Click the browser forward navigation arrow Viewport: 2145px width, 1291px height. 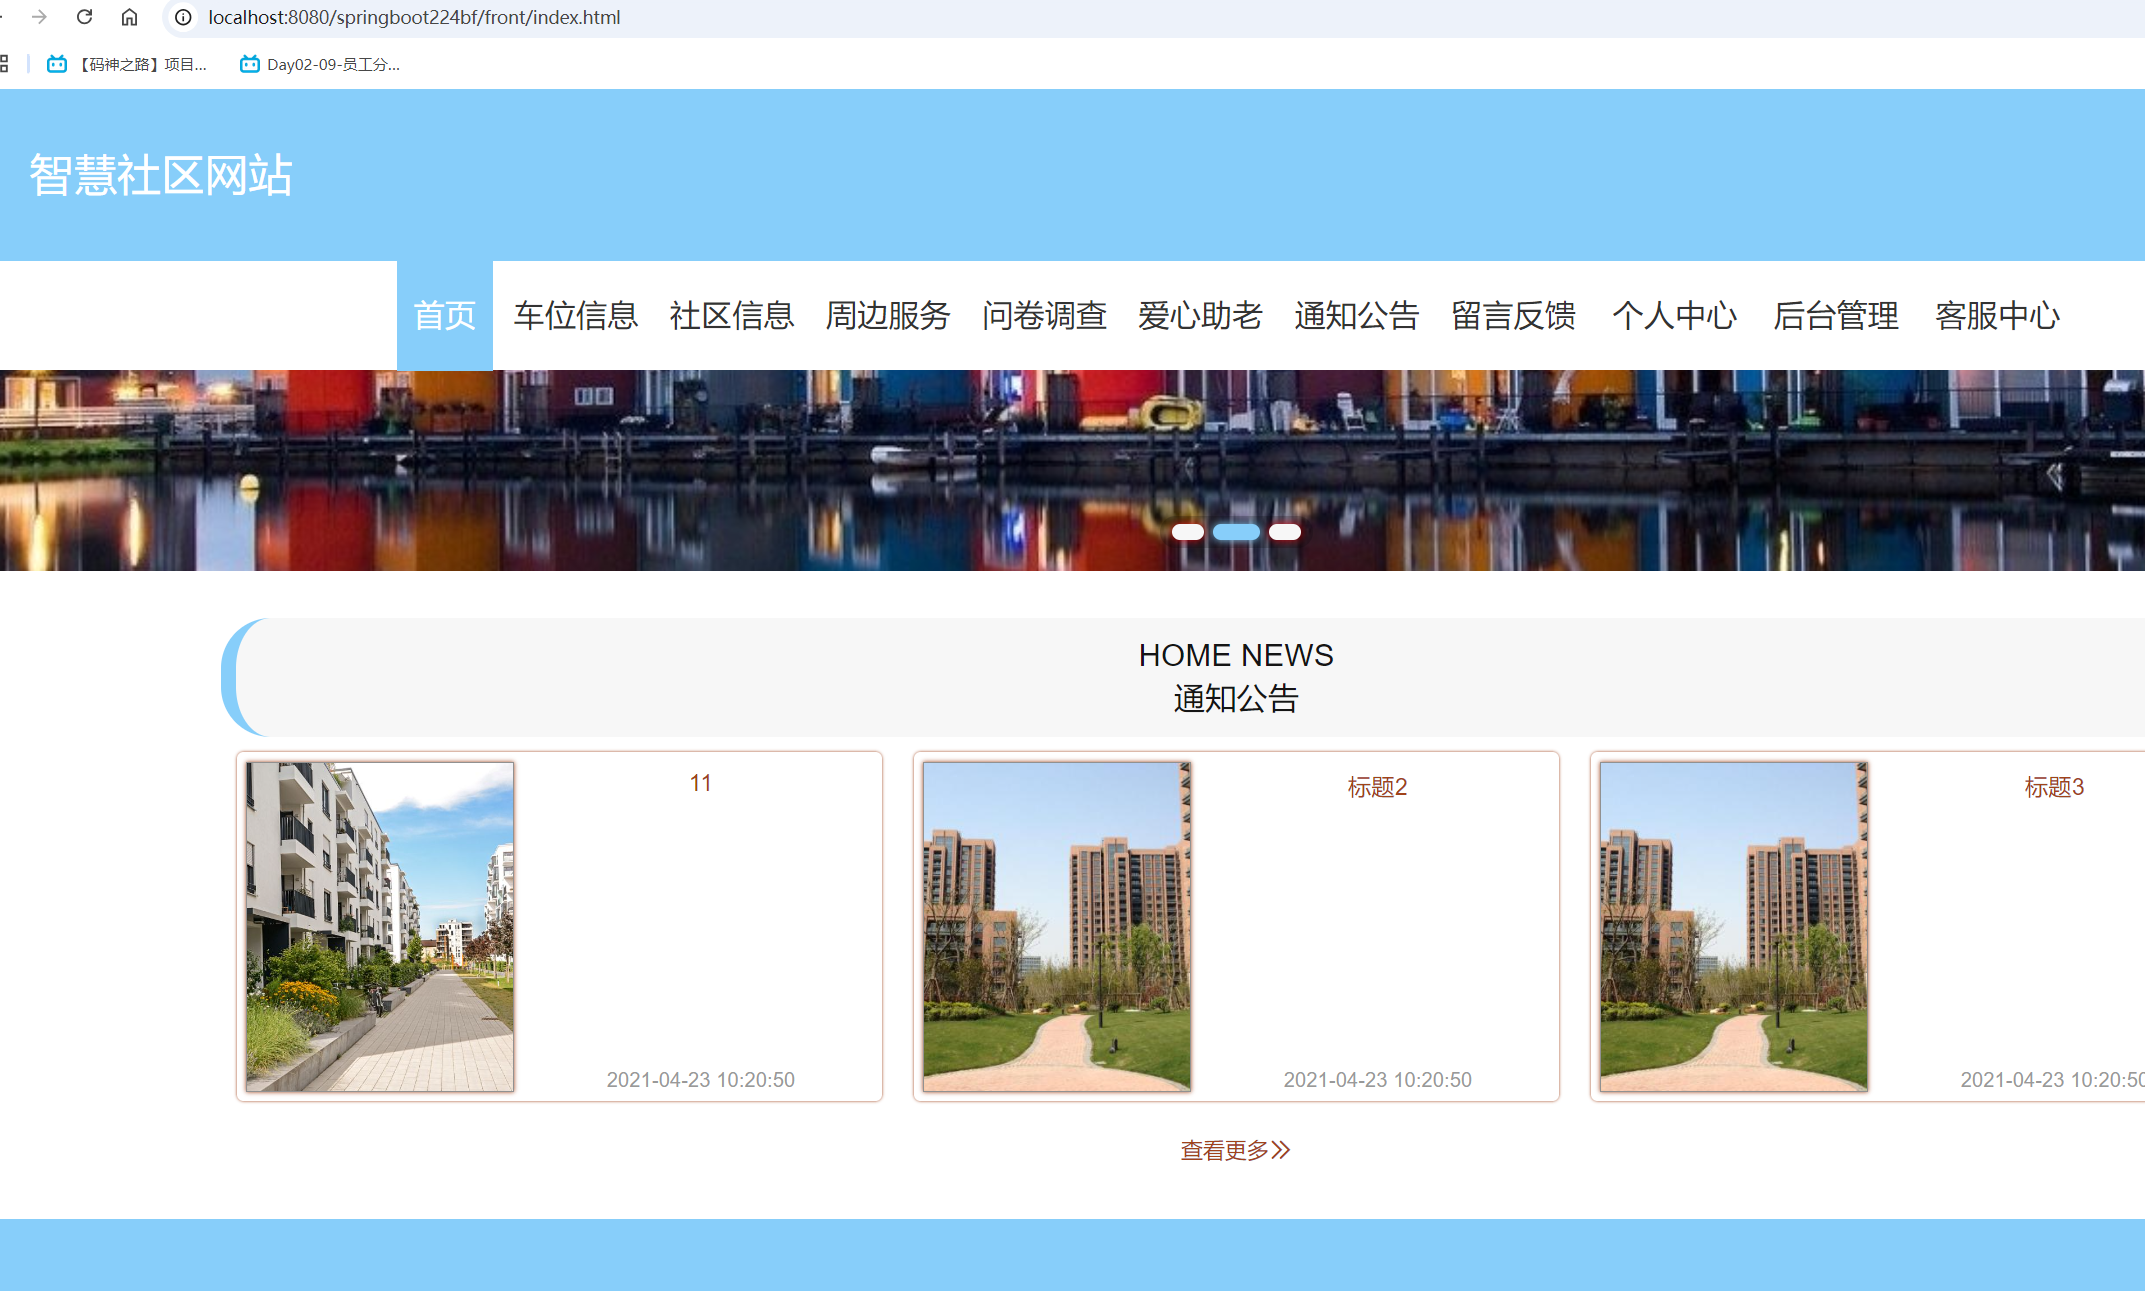pyautogui.click(x=37, y=16)
